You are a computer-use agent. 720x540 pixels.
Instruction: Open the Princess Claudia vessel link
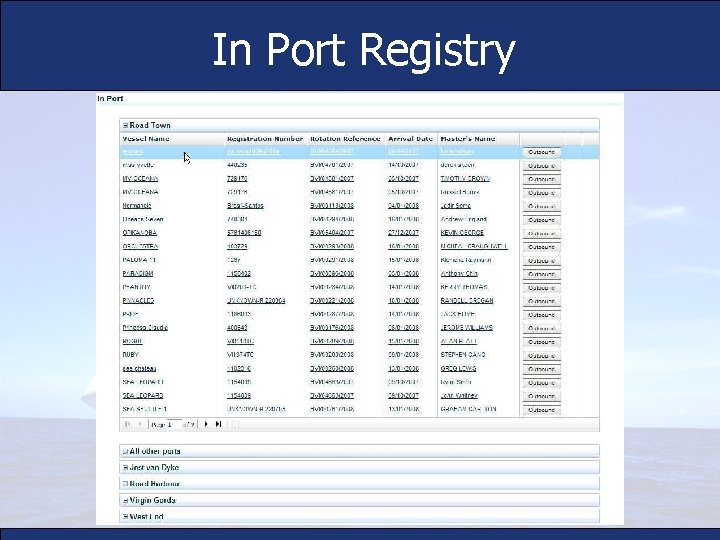pyautogui.click(x=145, y=328)
